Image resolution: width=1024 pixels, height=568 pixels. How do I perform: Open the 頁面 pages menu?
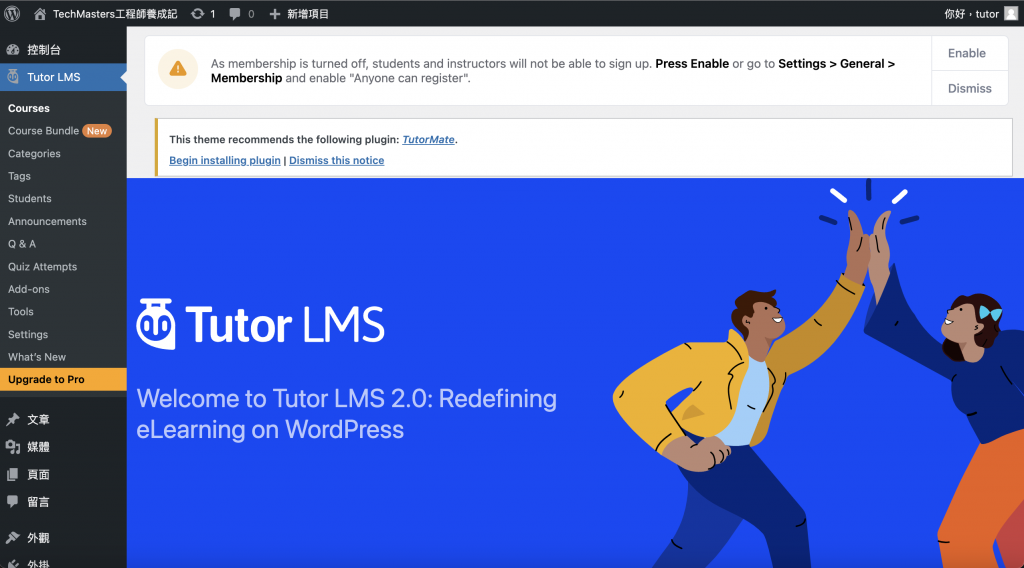point(38,475)
